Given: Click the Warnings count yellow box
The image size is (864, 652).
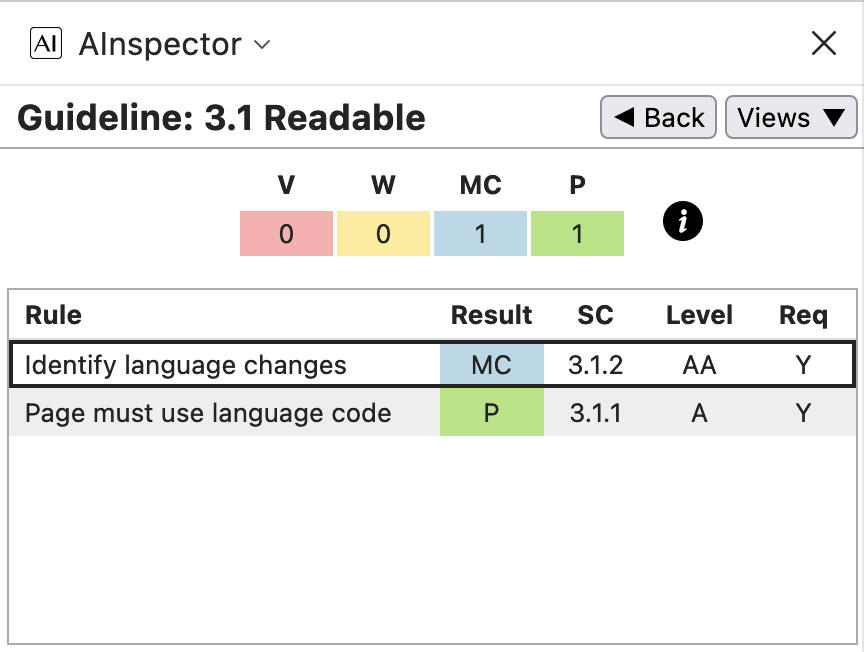Looking at the screenshot, I should (x=383, y=234).
